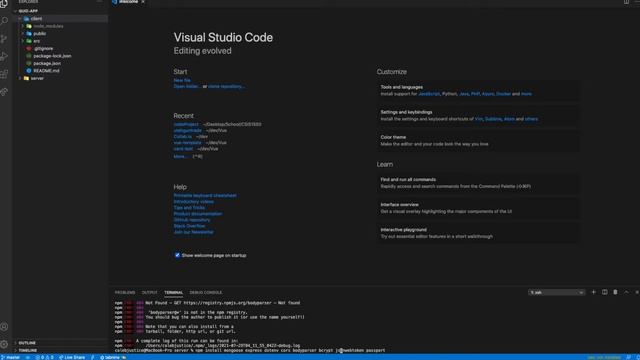This screenshot has height=360, width=640.
Task: Open the Introductory videos link
Action: click(193, 202)
